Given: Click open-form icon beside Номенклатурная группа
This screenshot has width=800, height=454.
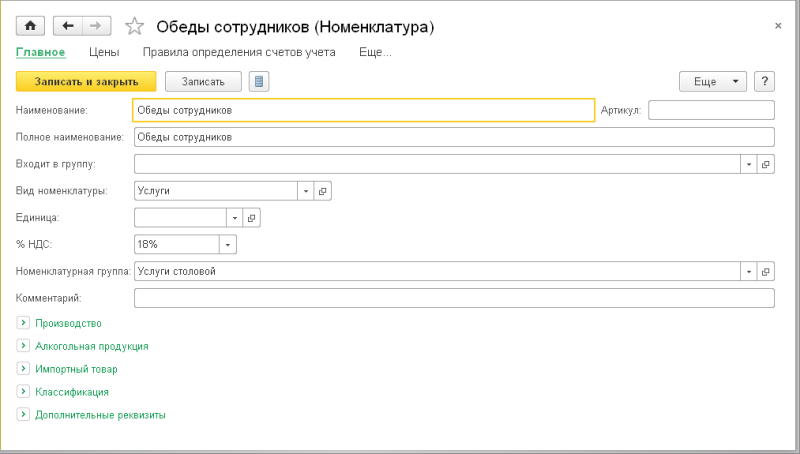Looking at the screenshot, I should [x=766, y=271].
